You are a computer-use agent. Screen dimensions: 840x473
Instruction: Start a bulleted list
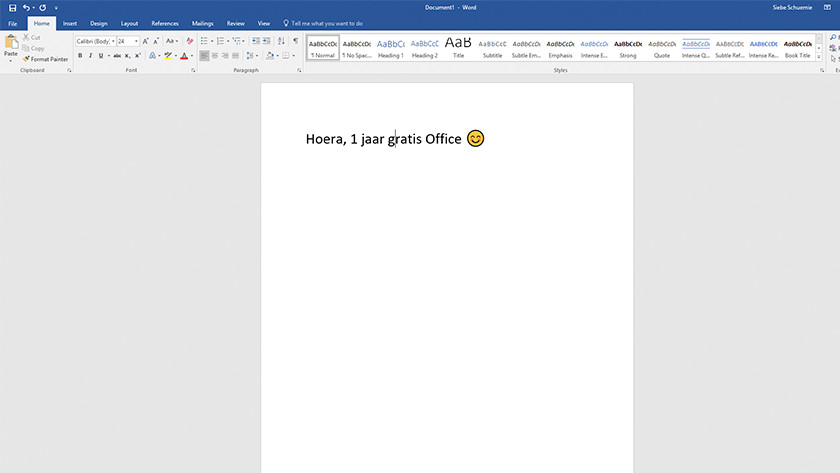point(204,41)
